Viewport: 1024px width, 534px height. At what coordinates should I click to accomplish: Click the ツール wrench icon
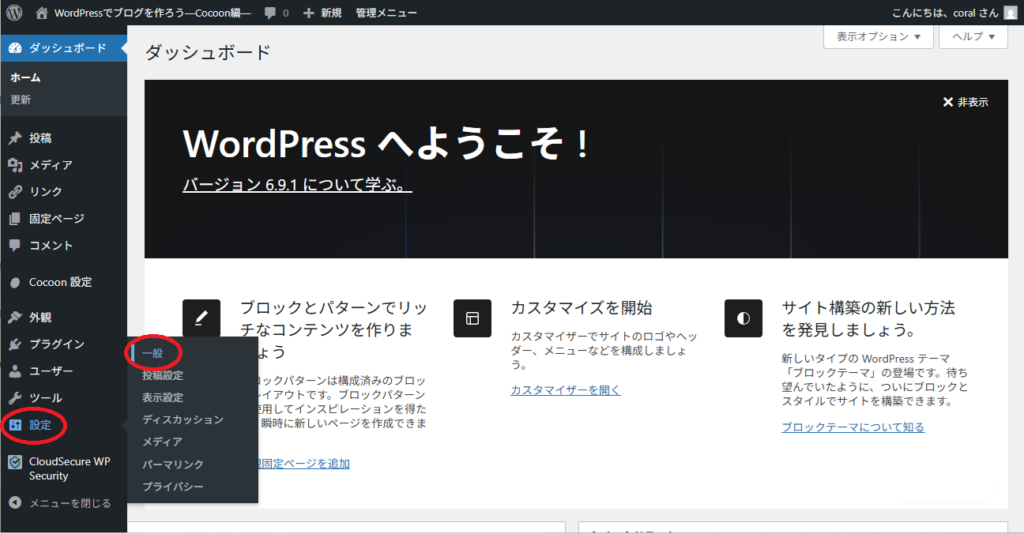(x=15, y=398)
